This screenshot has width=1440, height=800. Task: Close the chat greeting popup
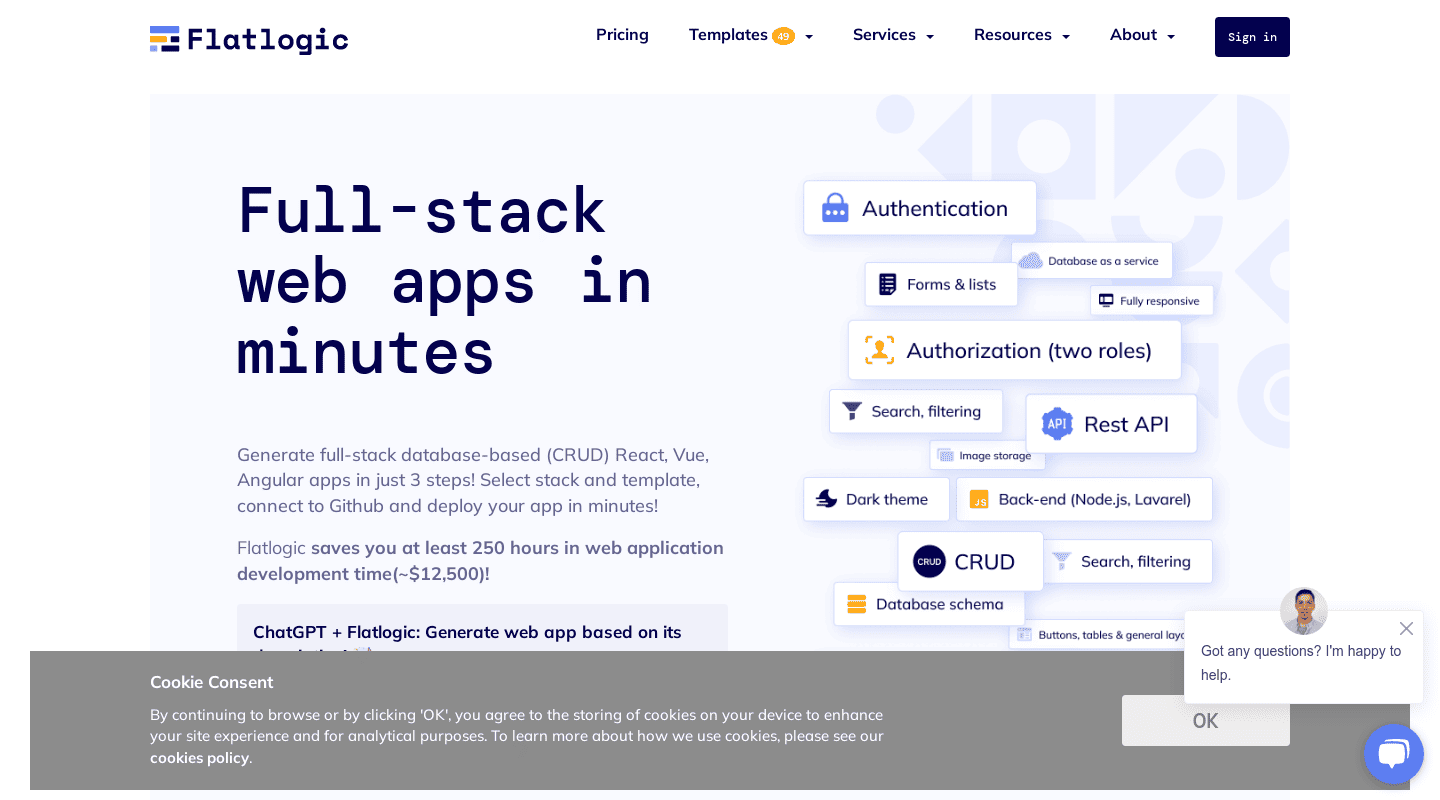coord(1406,628)
